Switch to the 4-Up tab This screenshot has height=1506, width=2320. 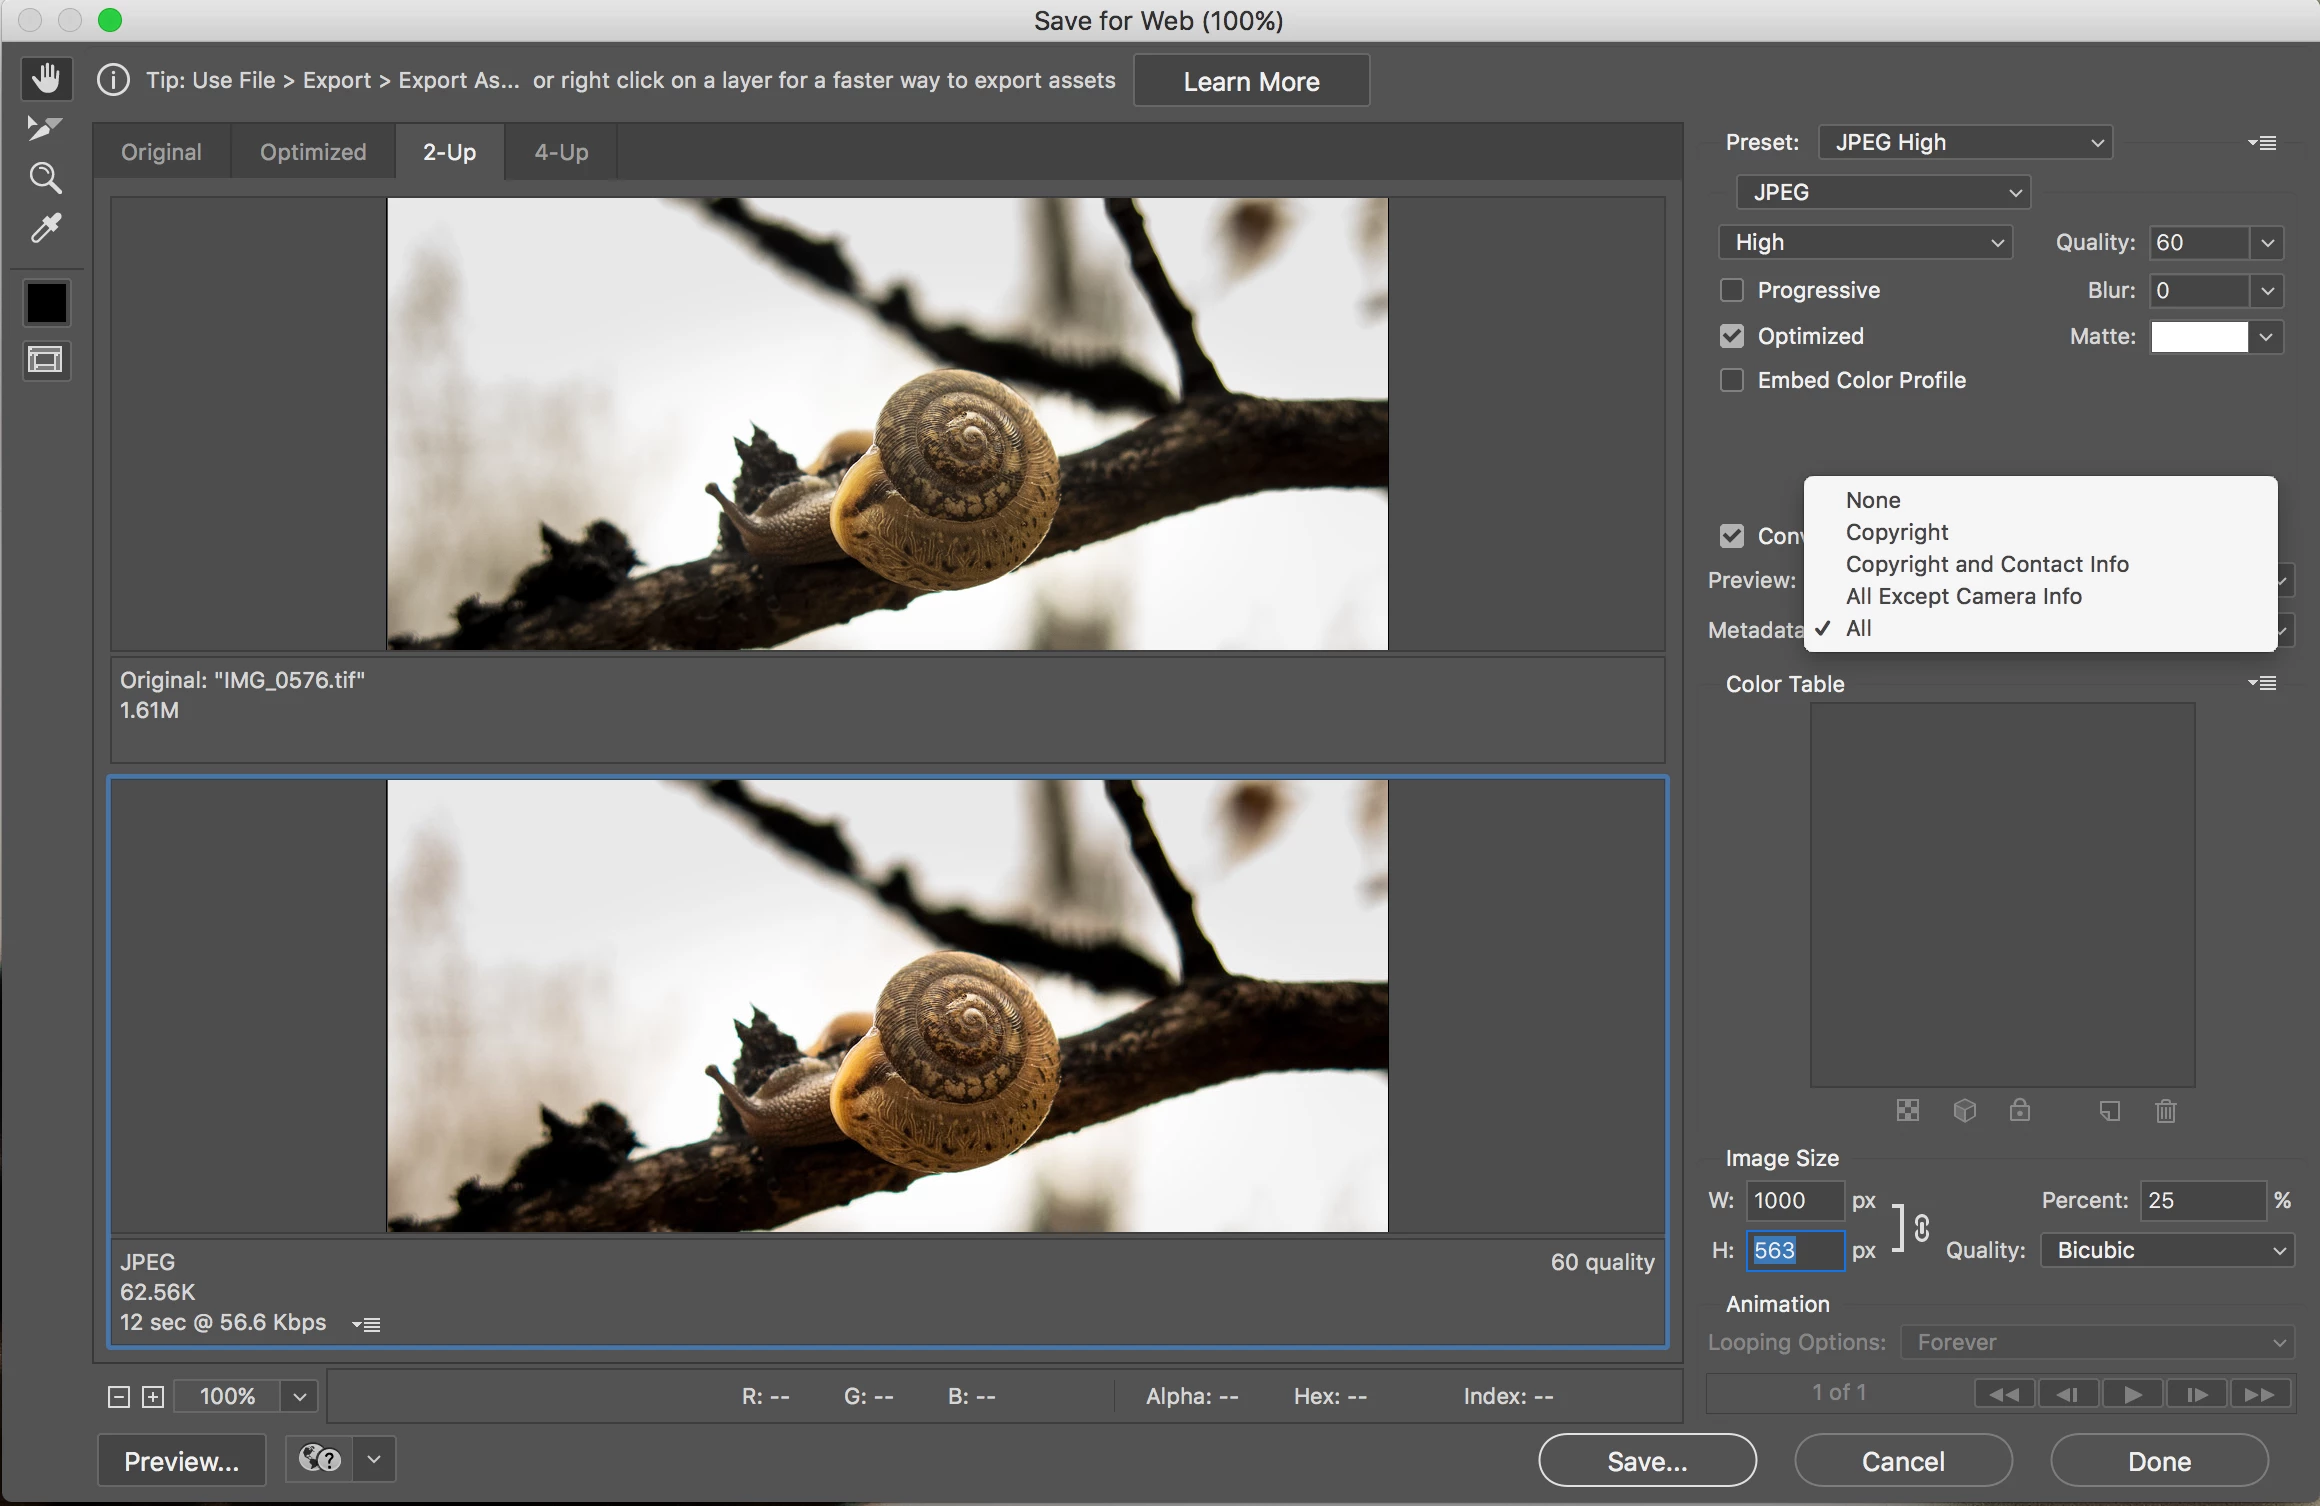pos(561,152)
